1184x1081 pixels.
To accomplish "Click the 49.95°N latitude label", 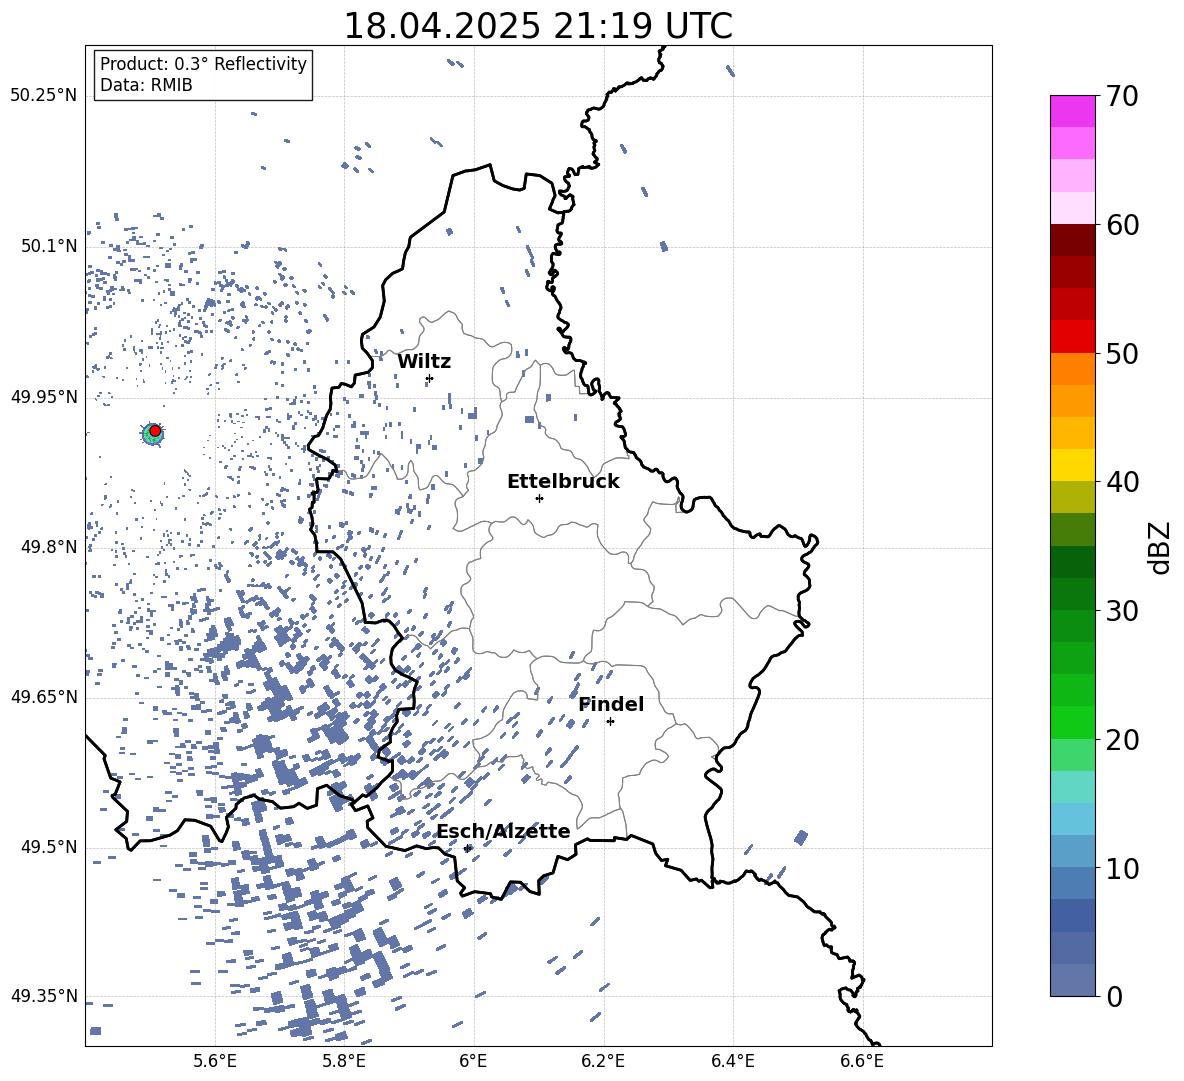I will click(44, 397).
